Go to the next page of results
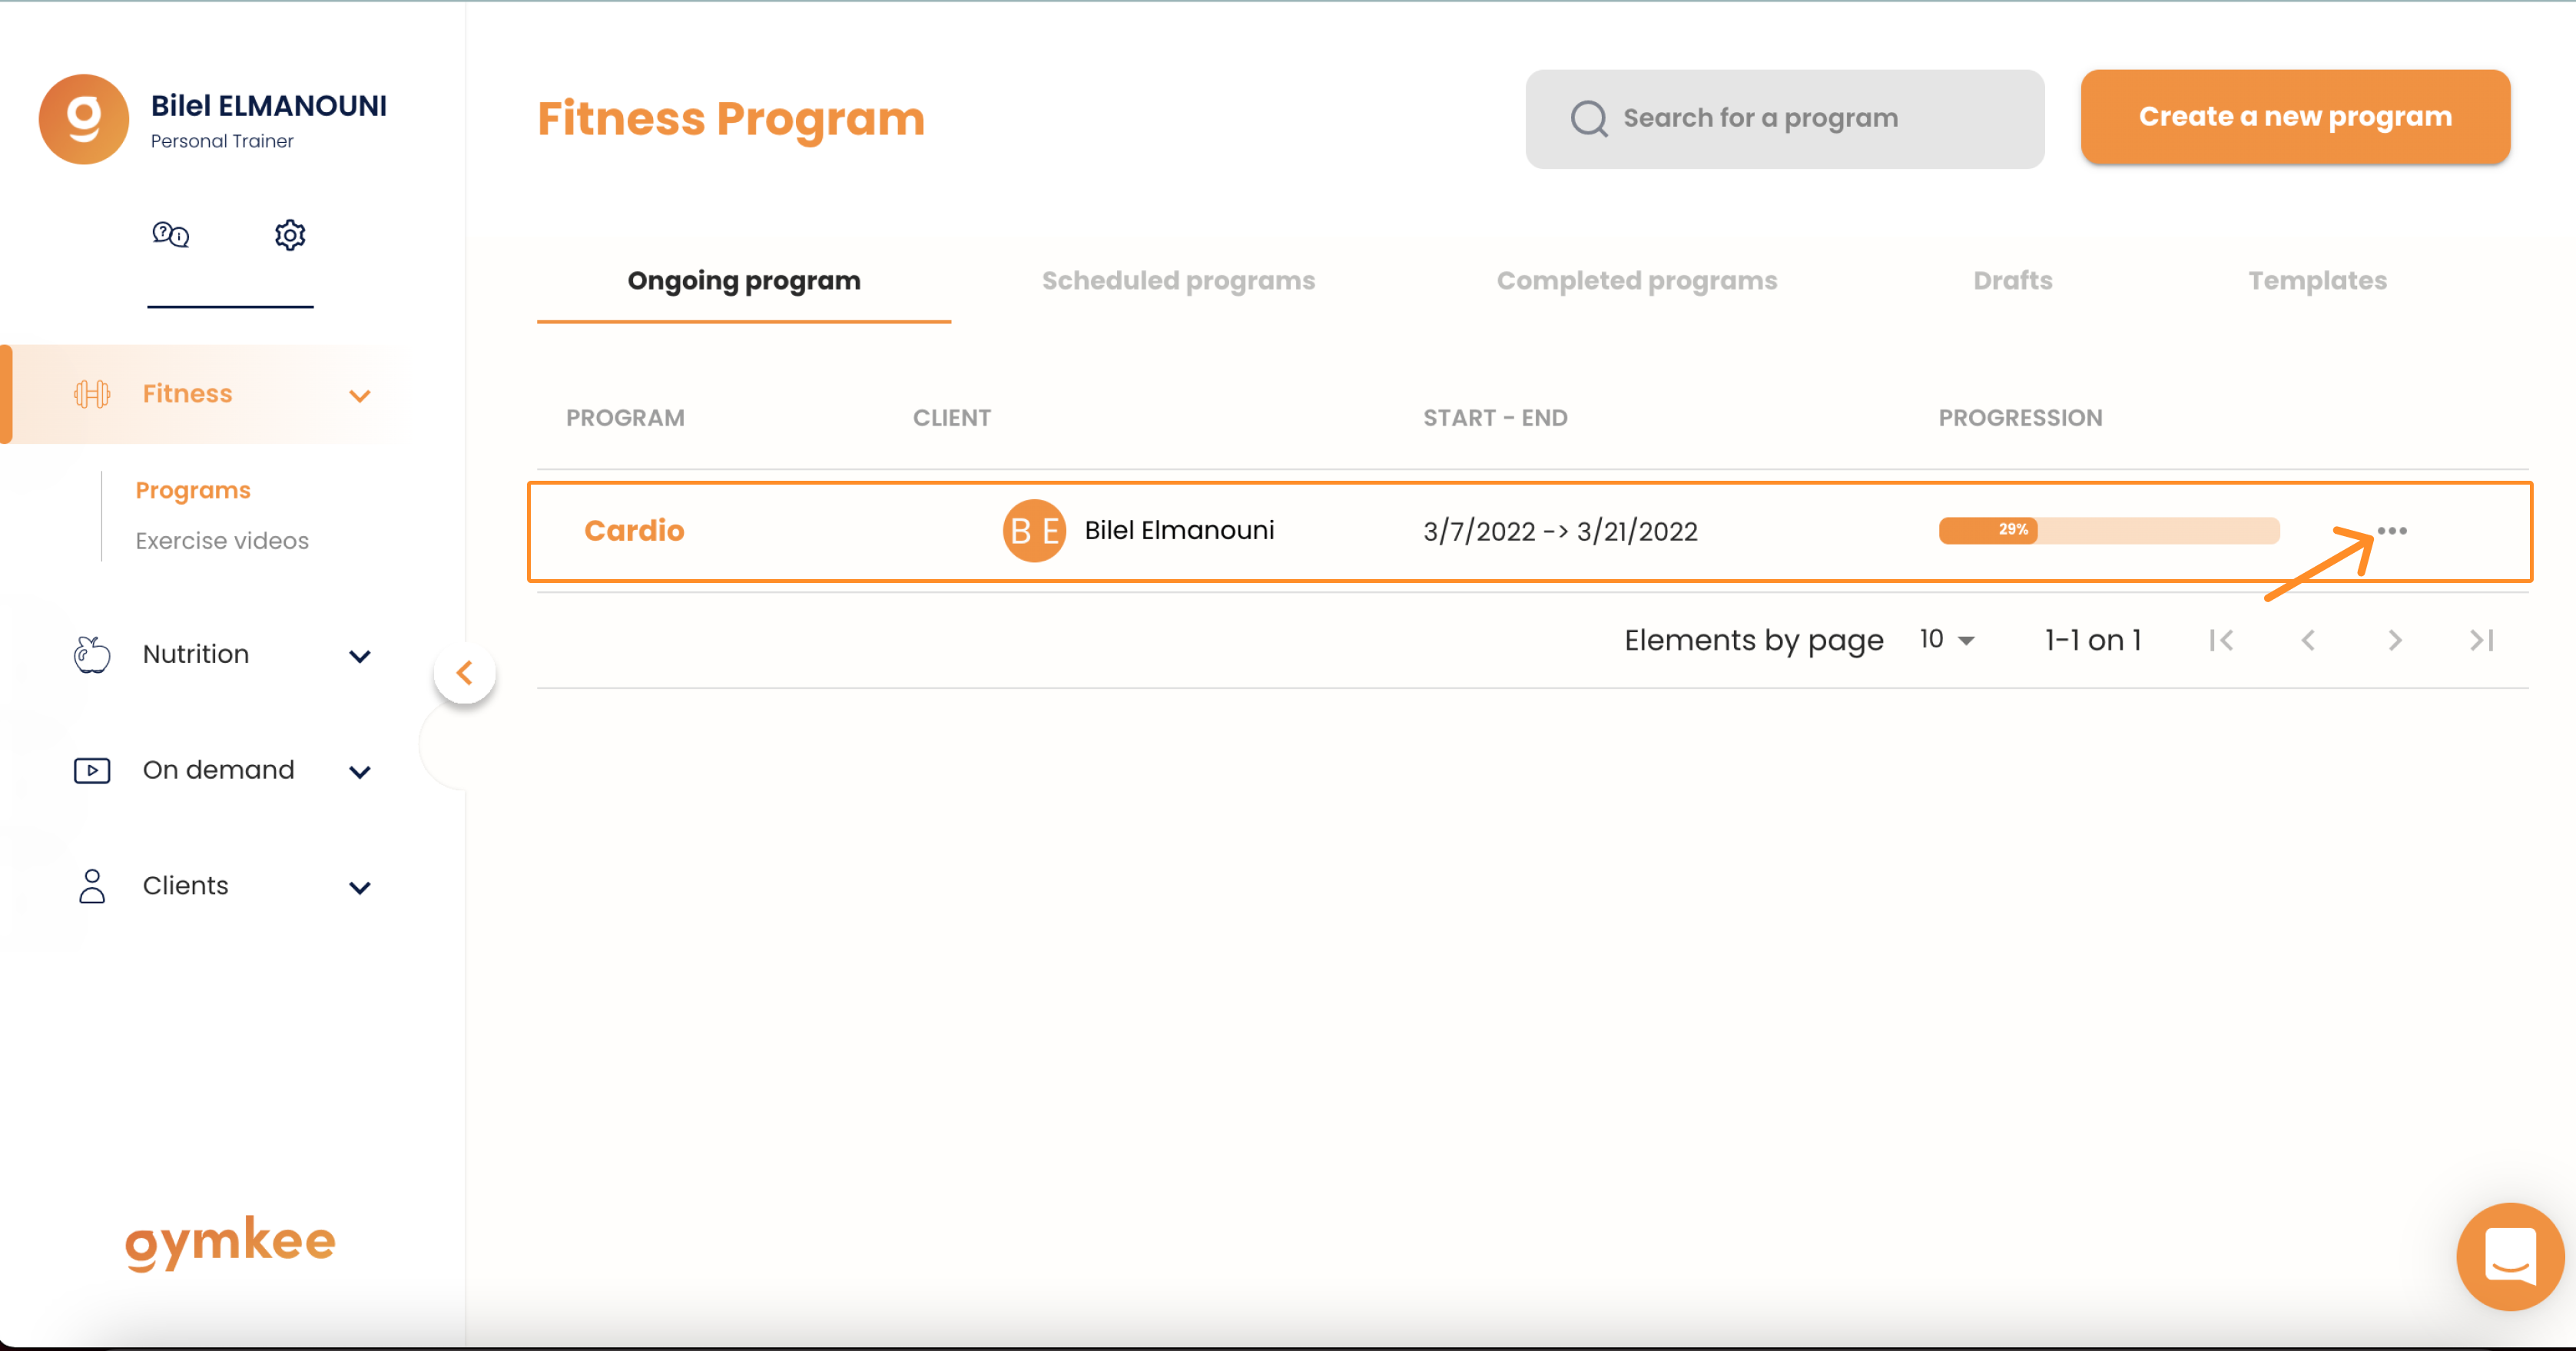This screenshot has width=2576, height=1351. [x=2395, y=640]
